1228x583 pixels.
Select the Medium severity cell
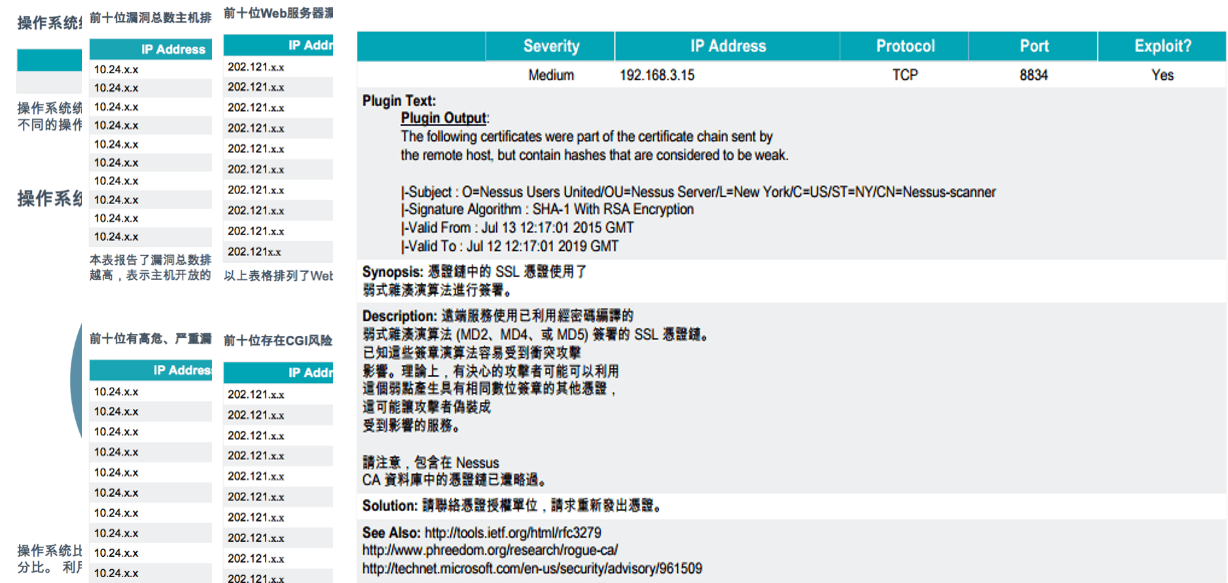tap(551, 75)
